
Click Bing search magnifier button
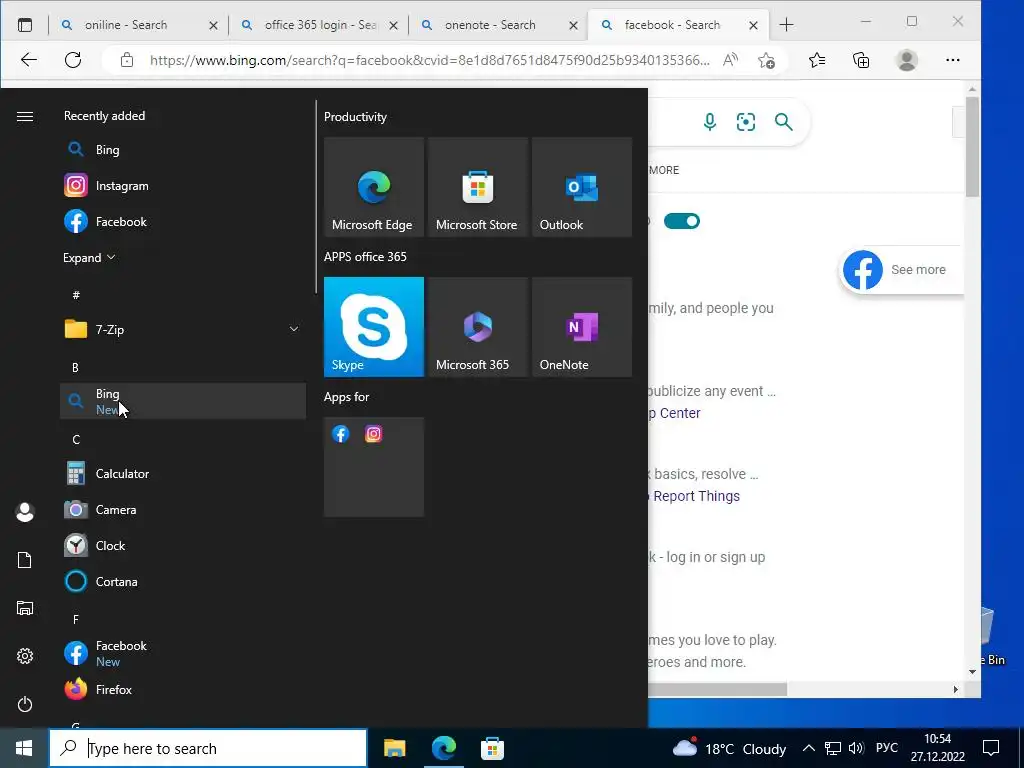[784, 121]
